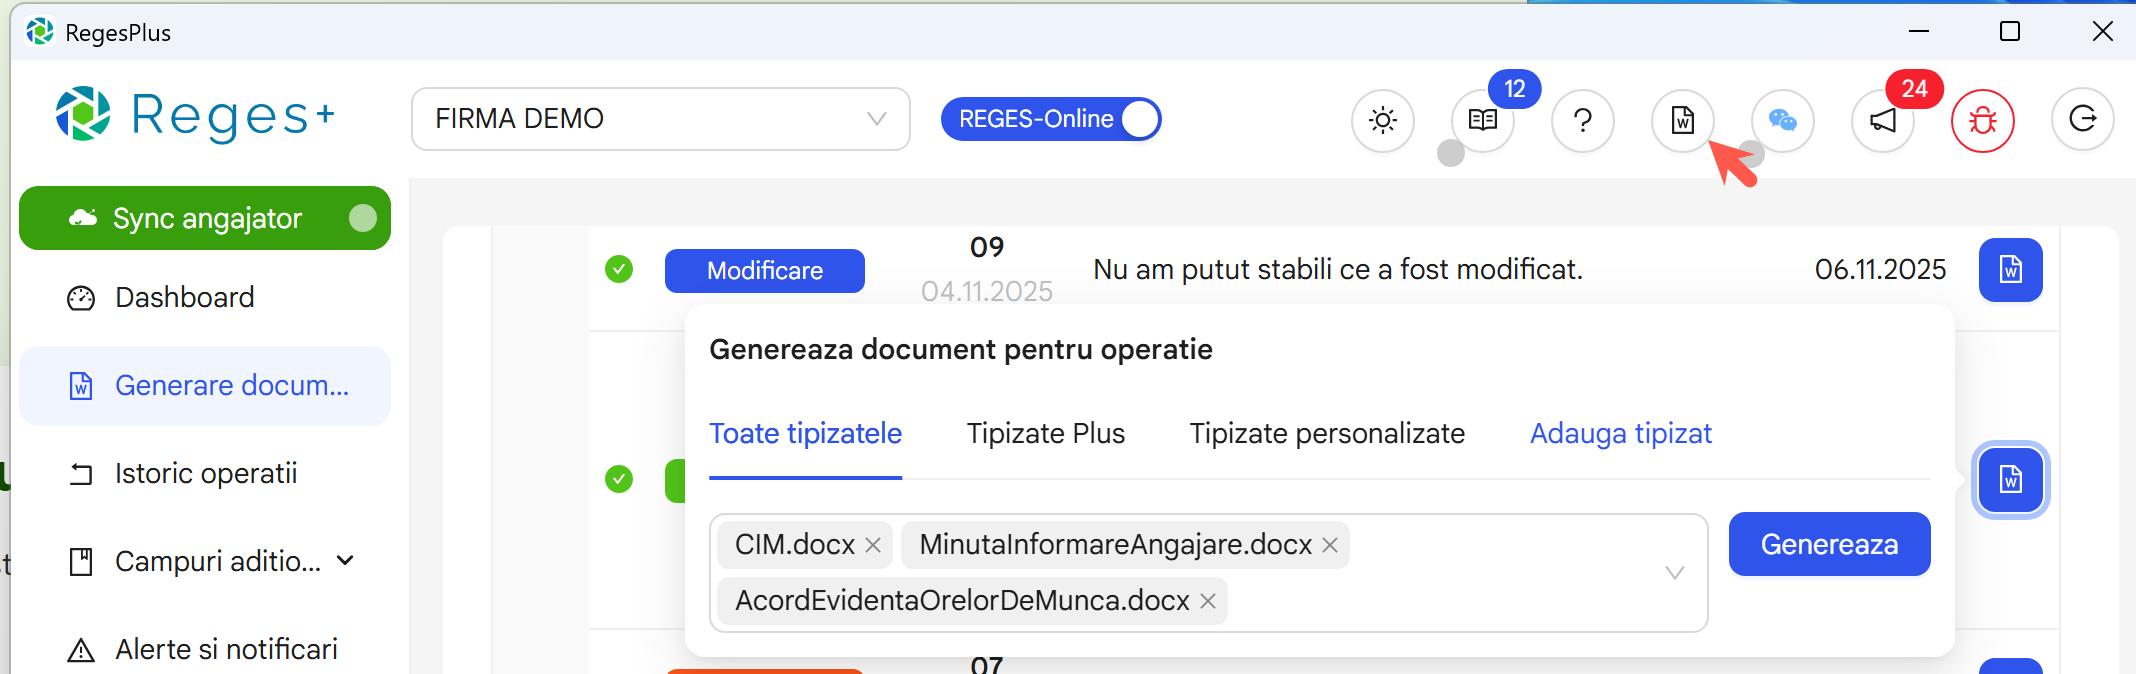Click text 'Nu am putut stabili ce a fost modificat.'

pos(1338,270)
